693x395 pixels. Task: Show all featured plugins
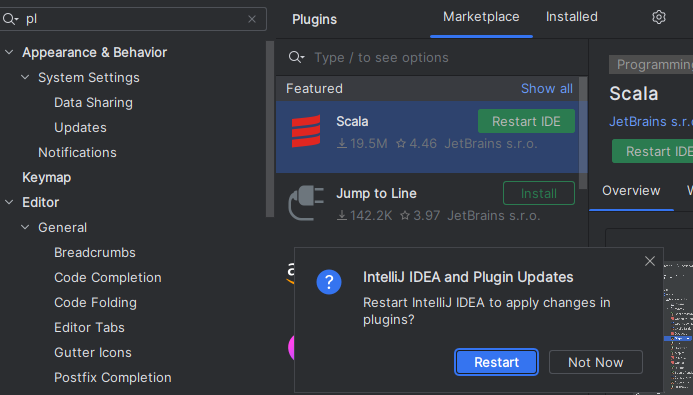[547, 88]
